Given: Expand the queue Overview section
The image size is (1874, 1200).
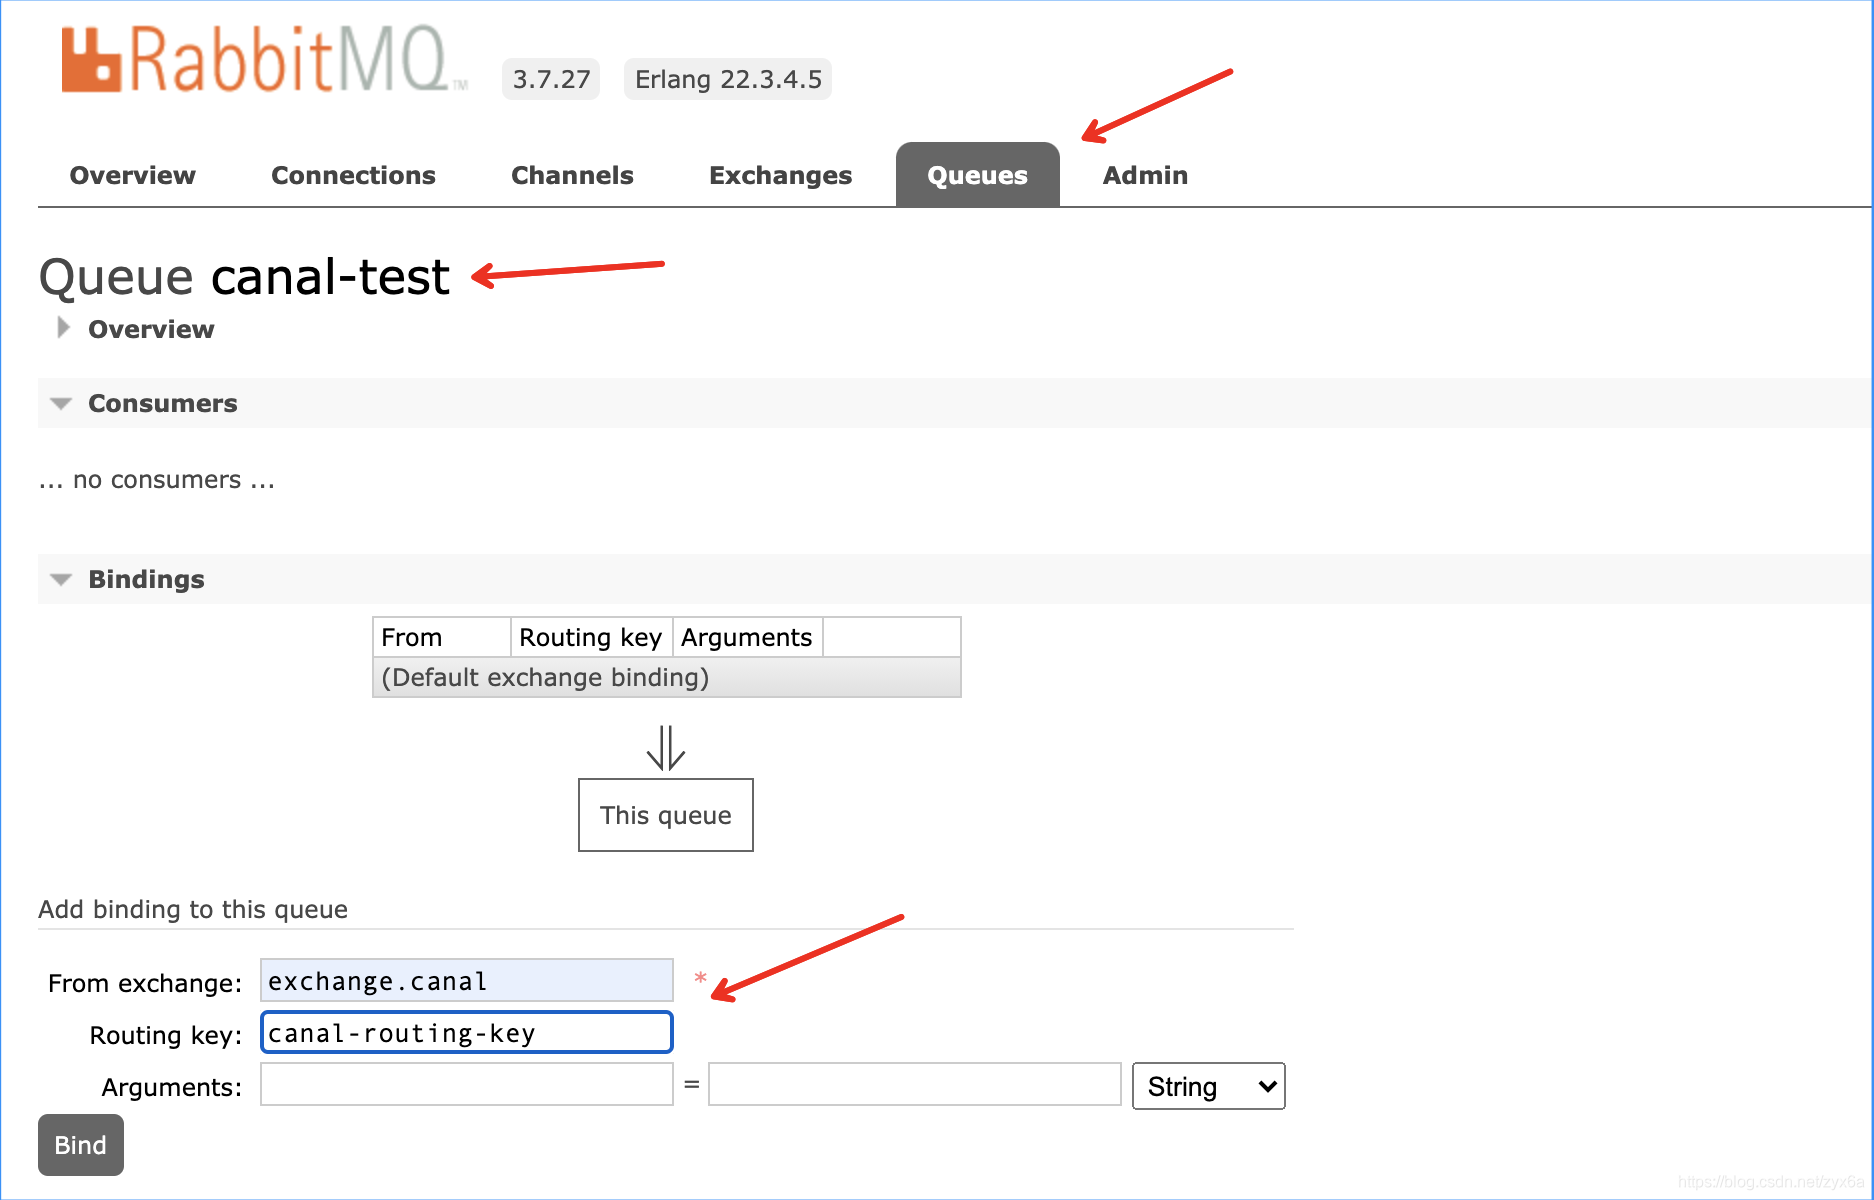Looking at the screenshot, I should 151,329.
